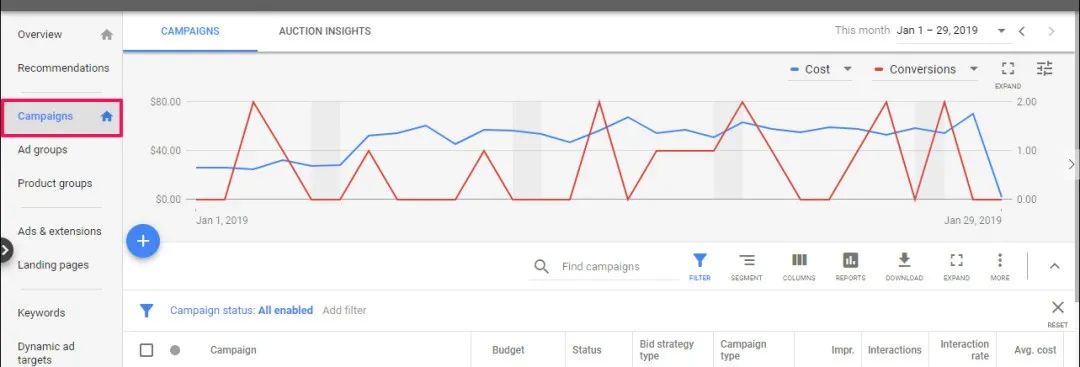Screen dimensions: 1080x367
Task: Click the Find campaigns search field
Action: point(604,266)
